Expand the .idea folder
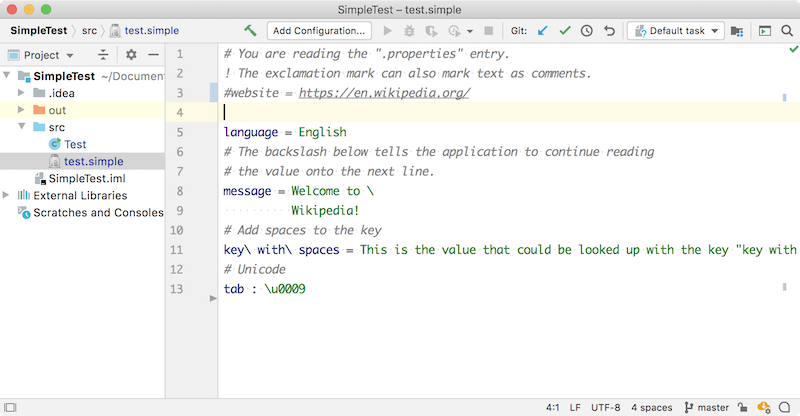Screen dimensions: 800x416 [x=22, y=93]
